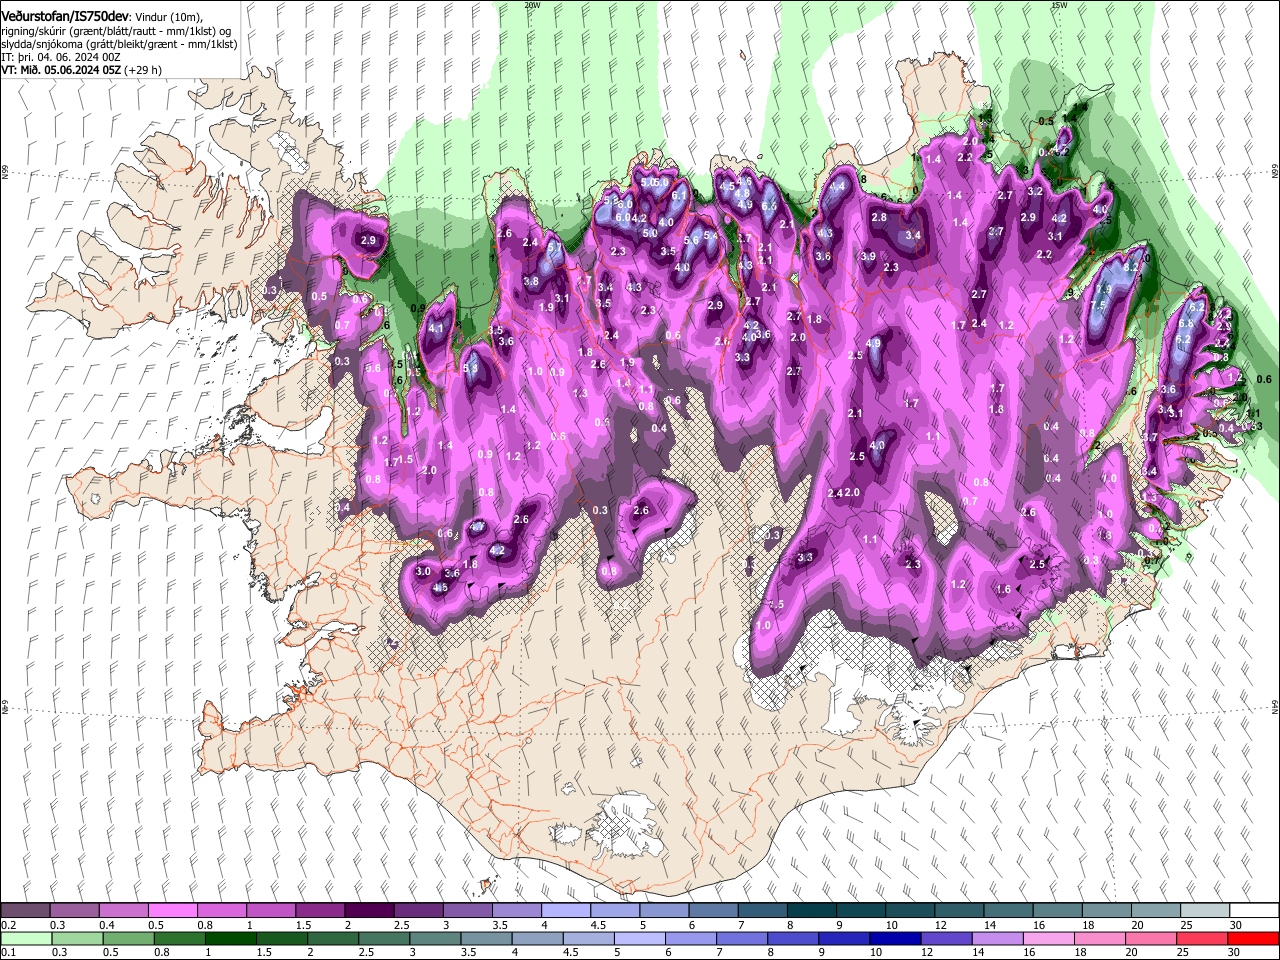Image resolution: width=1280 pixels, height=960 pixels.
Task: Pick the snow scale swatch between 20 and 25
Action: click(x=1156, y=911)
